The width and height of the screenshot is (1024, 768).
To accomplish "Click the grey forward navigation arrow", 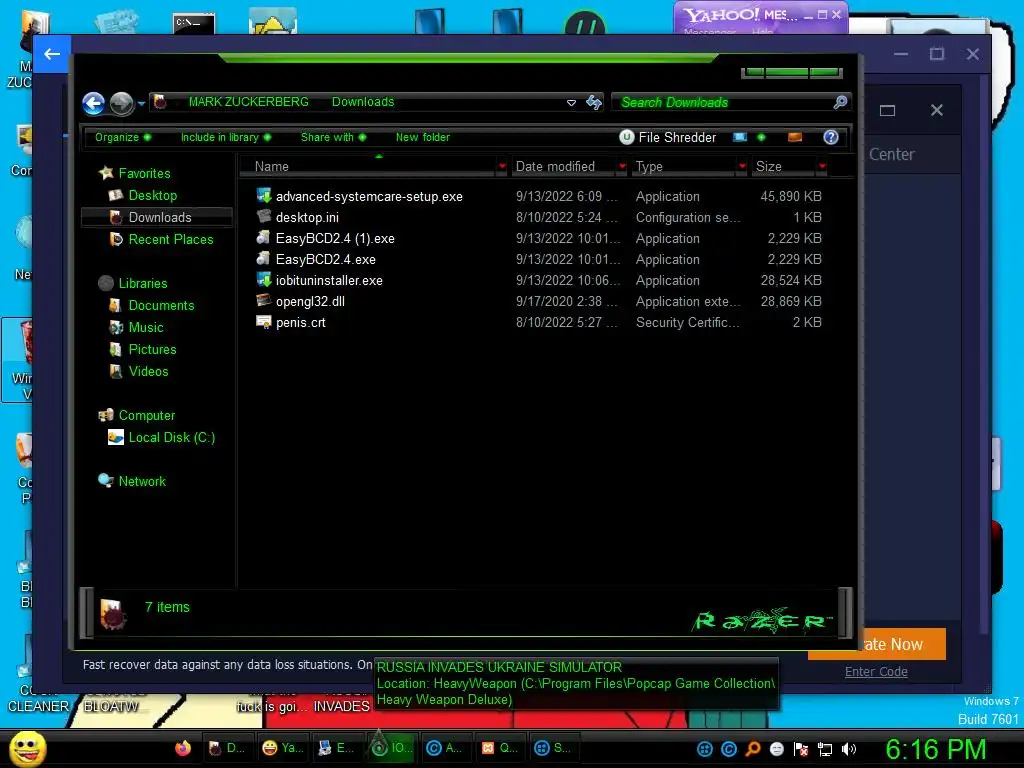I will pos(121,103).
